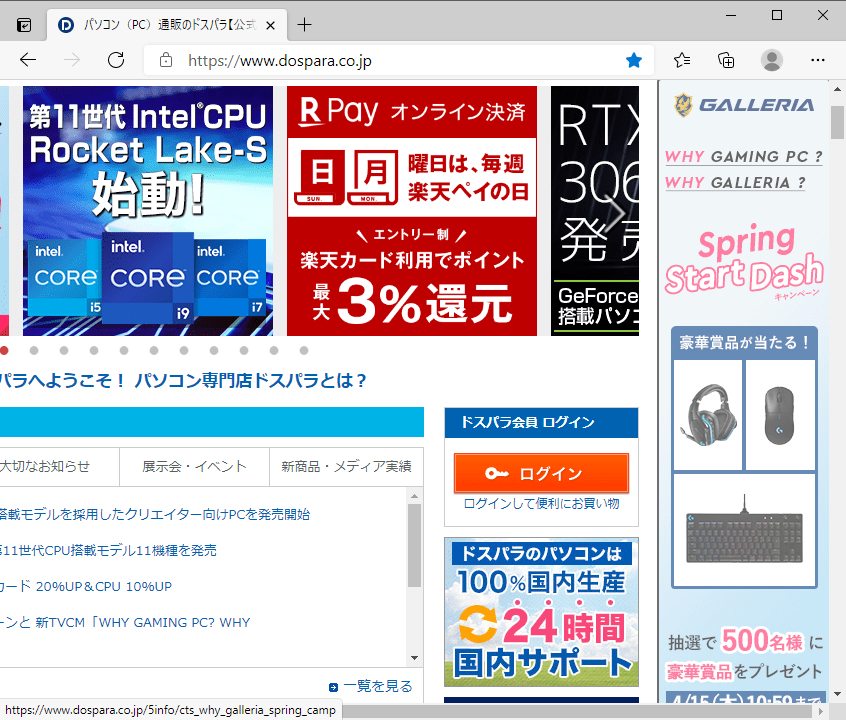846x720 pixels.
Task: Click horizontal scrollbar right arrow
Action: tap(821, 711)
